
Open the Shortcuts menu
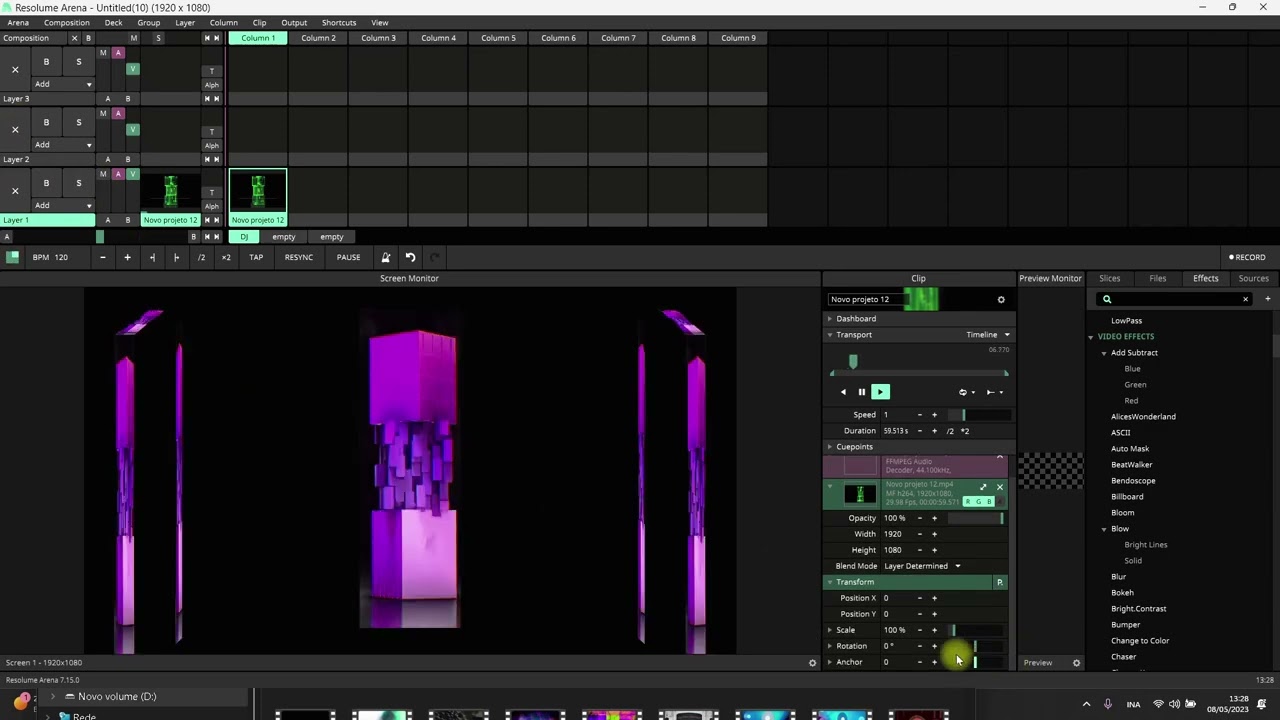[339, 22]
